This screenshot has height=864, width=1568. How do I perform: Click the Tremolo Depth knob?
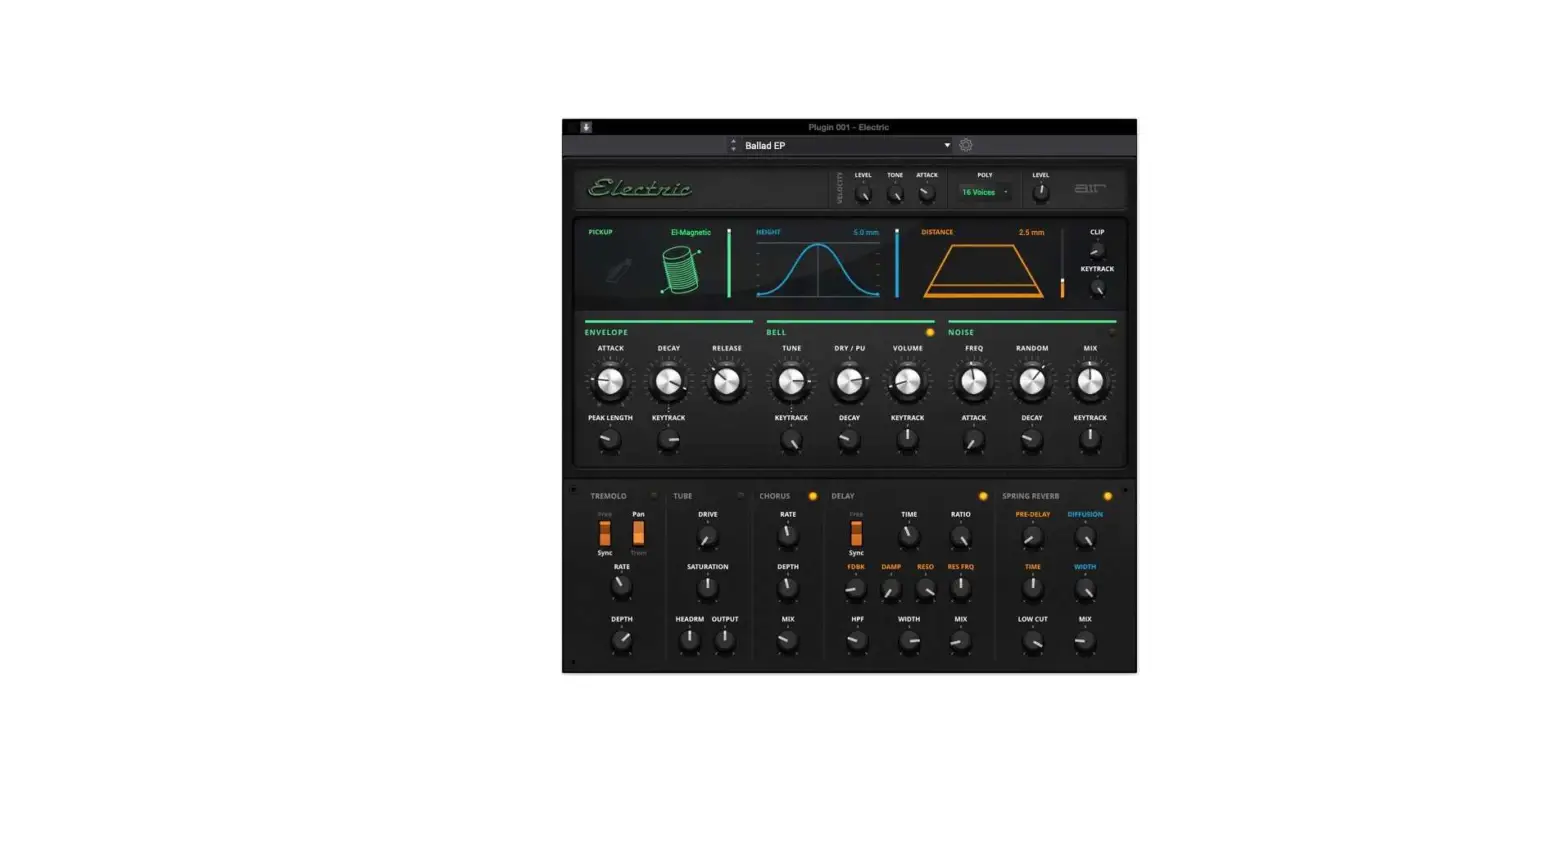click(x=621, y=640)
